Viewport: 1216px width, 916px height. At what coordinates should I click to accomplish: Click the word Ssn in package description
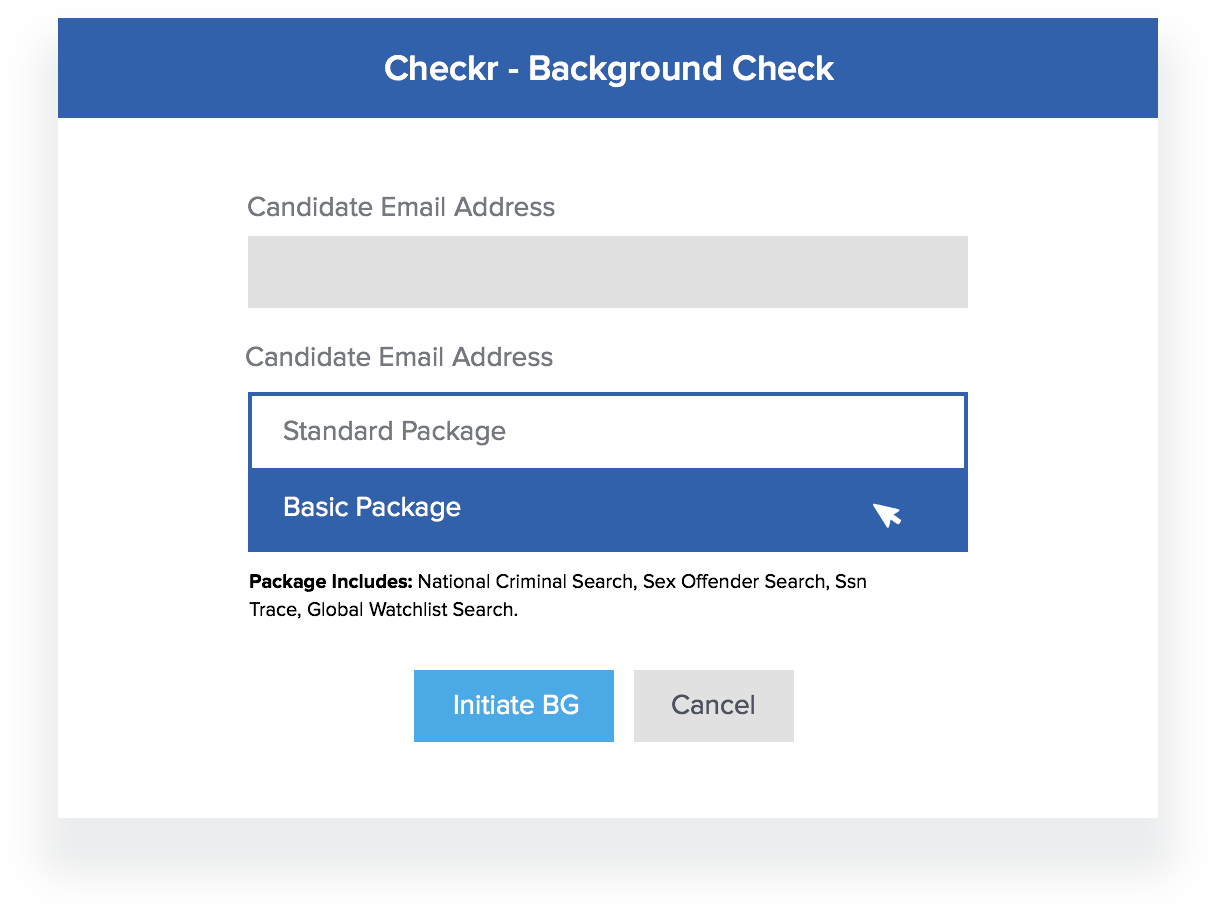(x=850, y=581)
